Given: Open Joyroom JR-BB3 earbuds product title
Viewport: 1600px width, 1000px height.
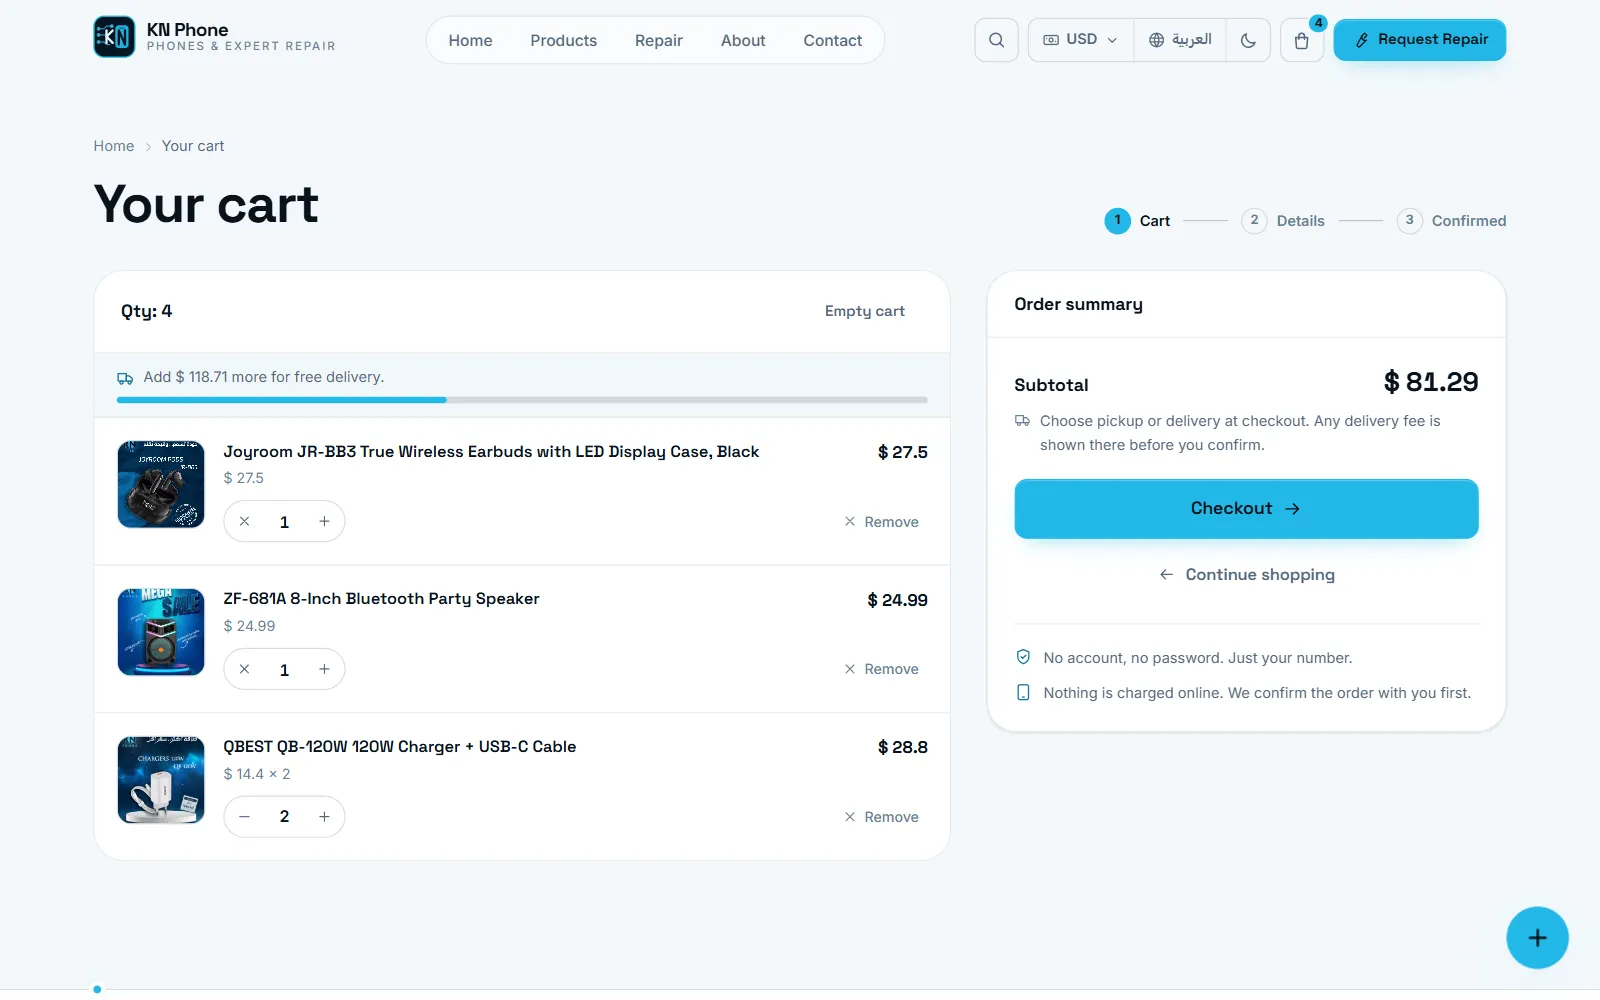Looking at the screenshot, I should (491, 452).
